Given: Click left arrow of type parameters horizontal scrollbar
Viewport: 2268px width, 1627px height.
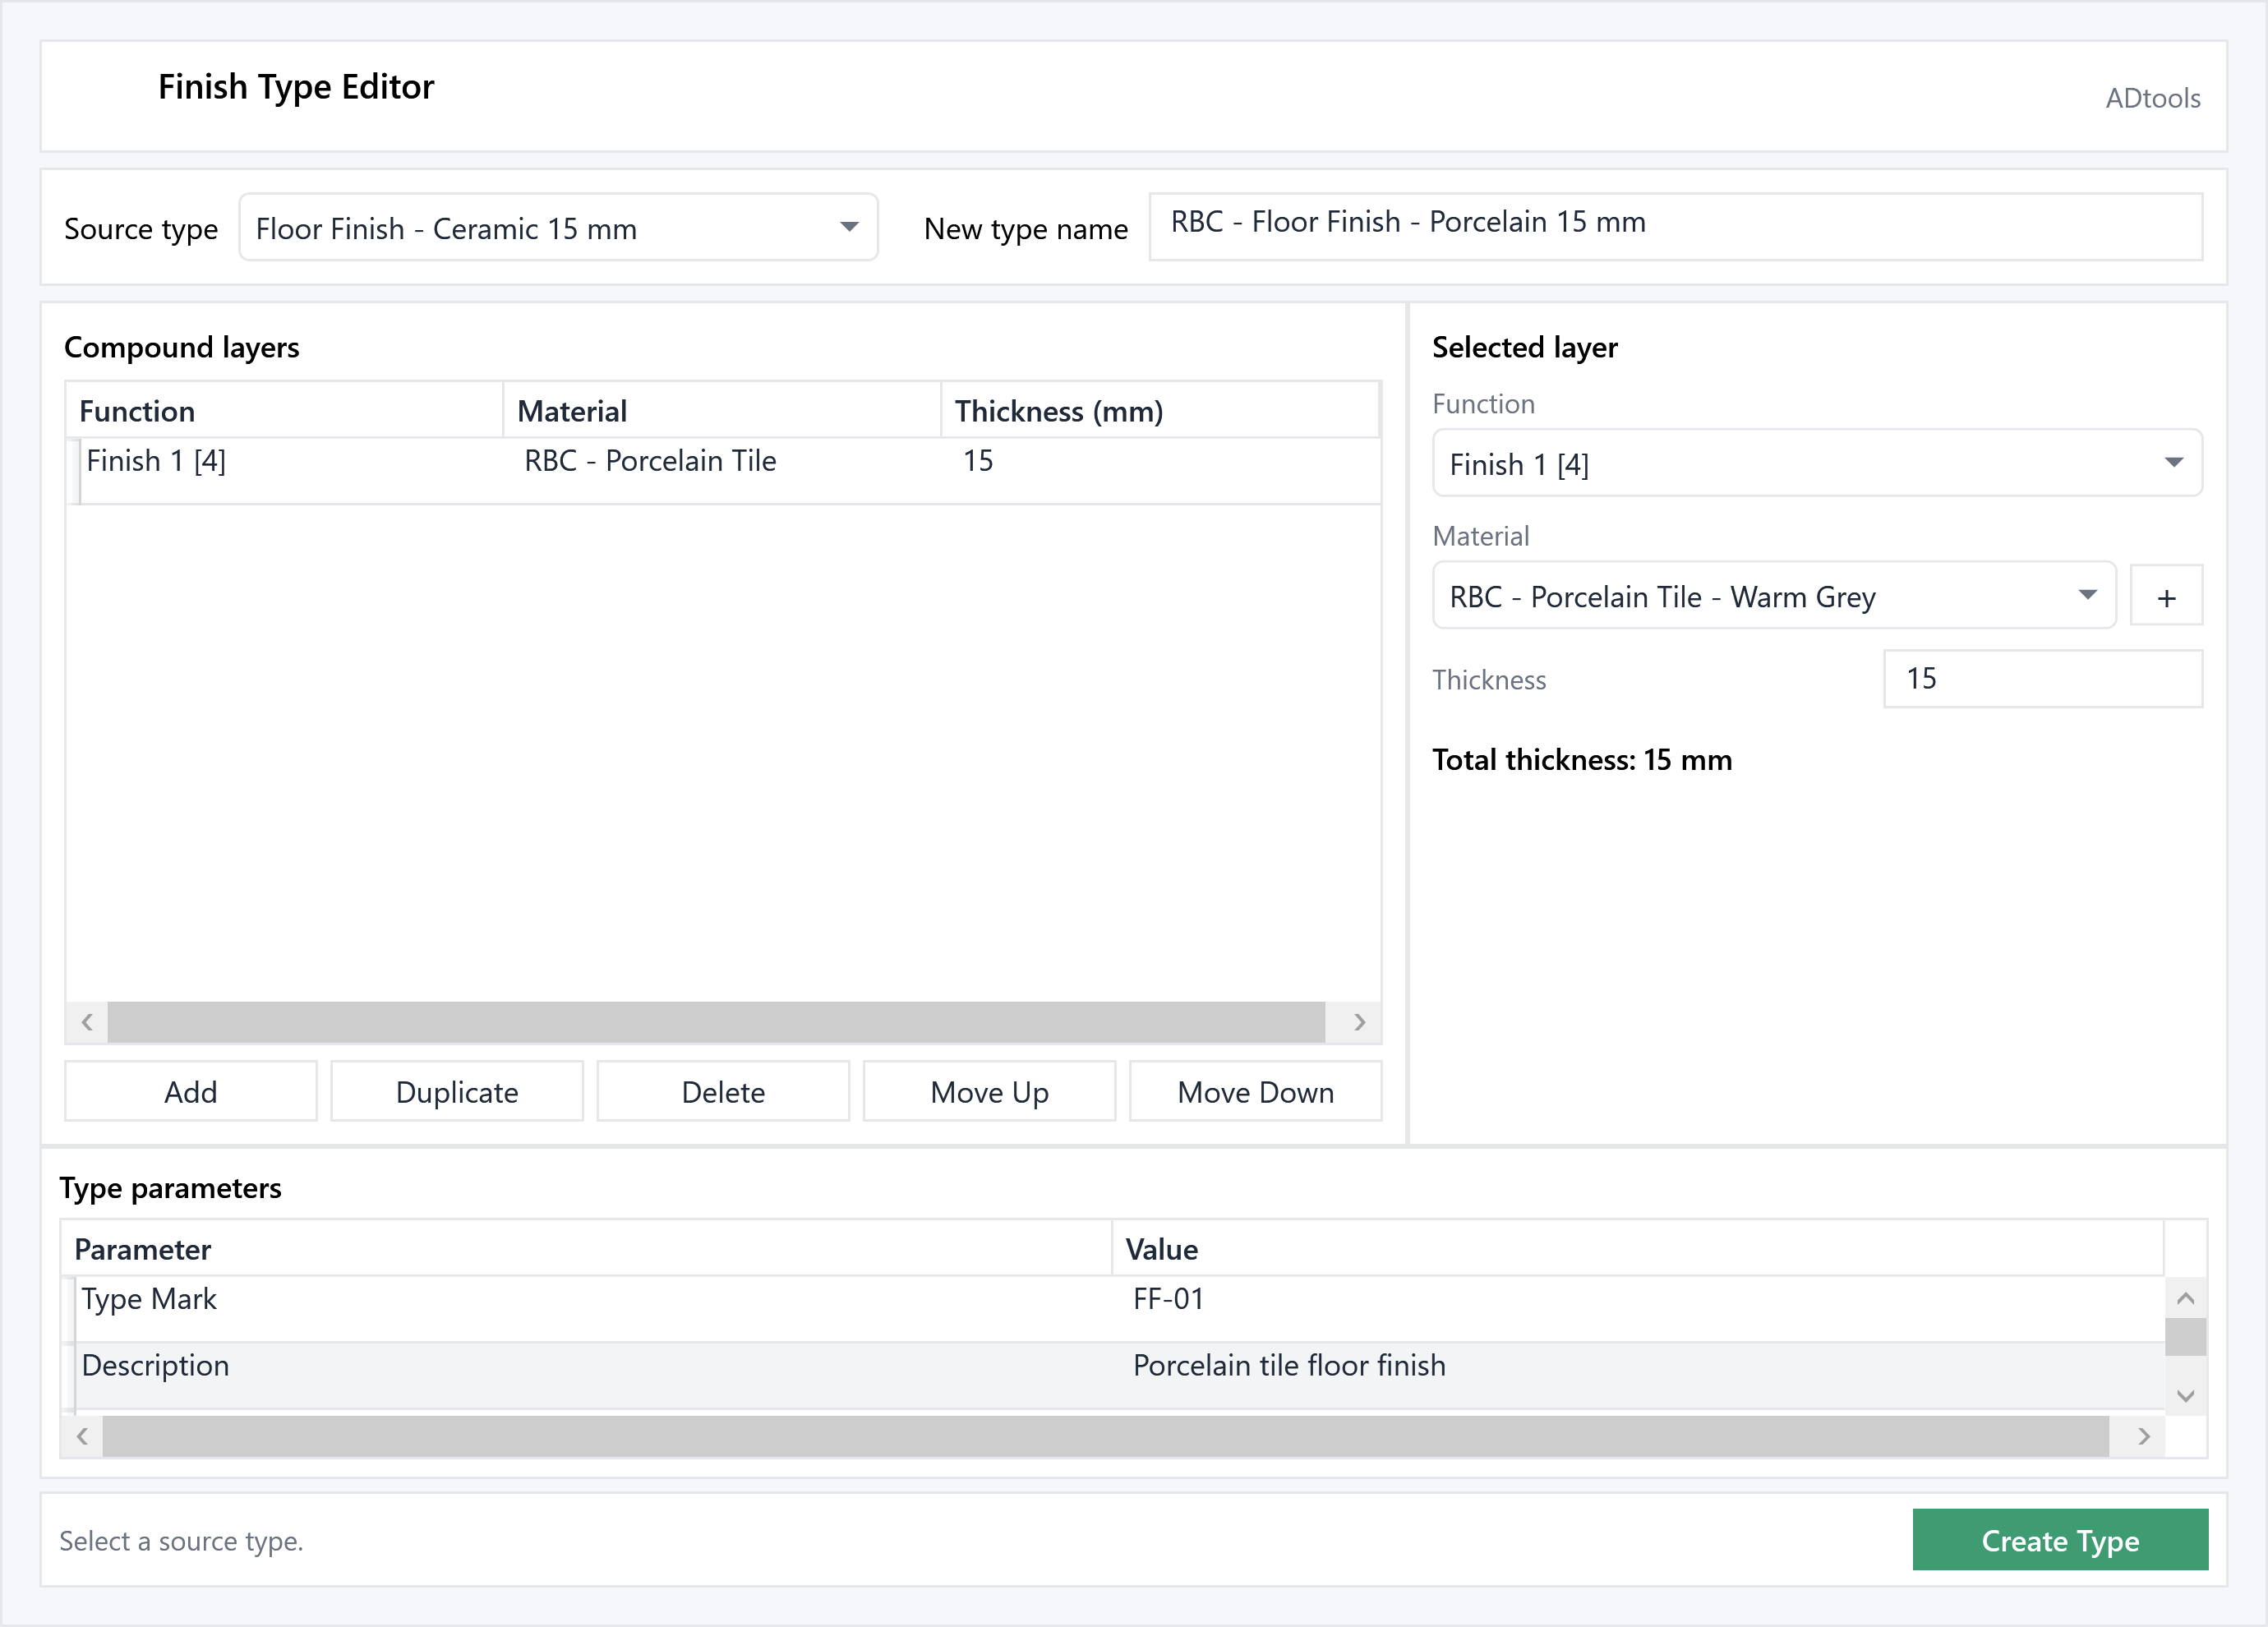Looking at the screenshot, I should (82, 1436).
